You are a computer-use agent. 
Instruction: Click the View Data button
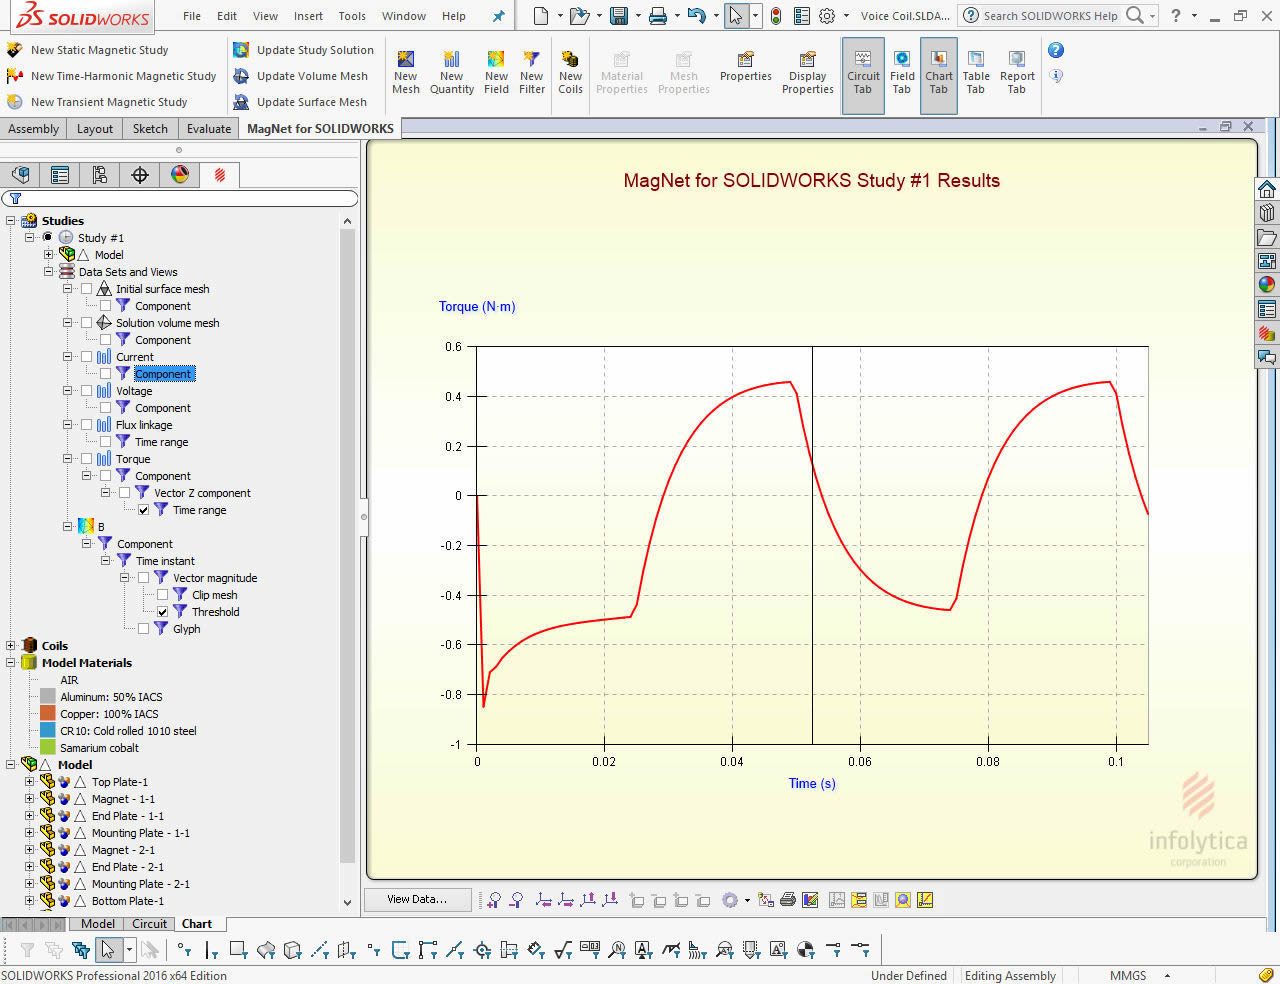tap(417, 899)
